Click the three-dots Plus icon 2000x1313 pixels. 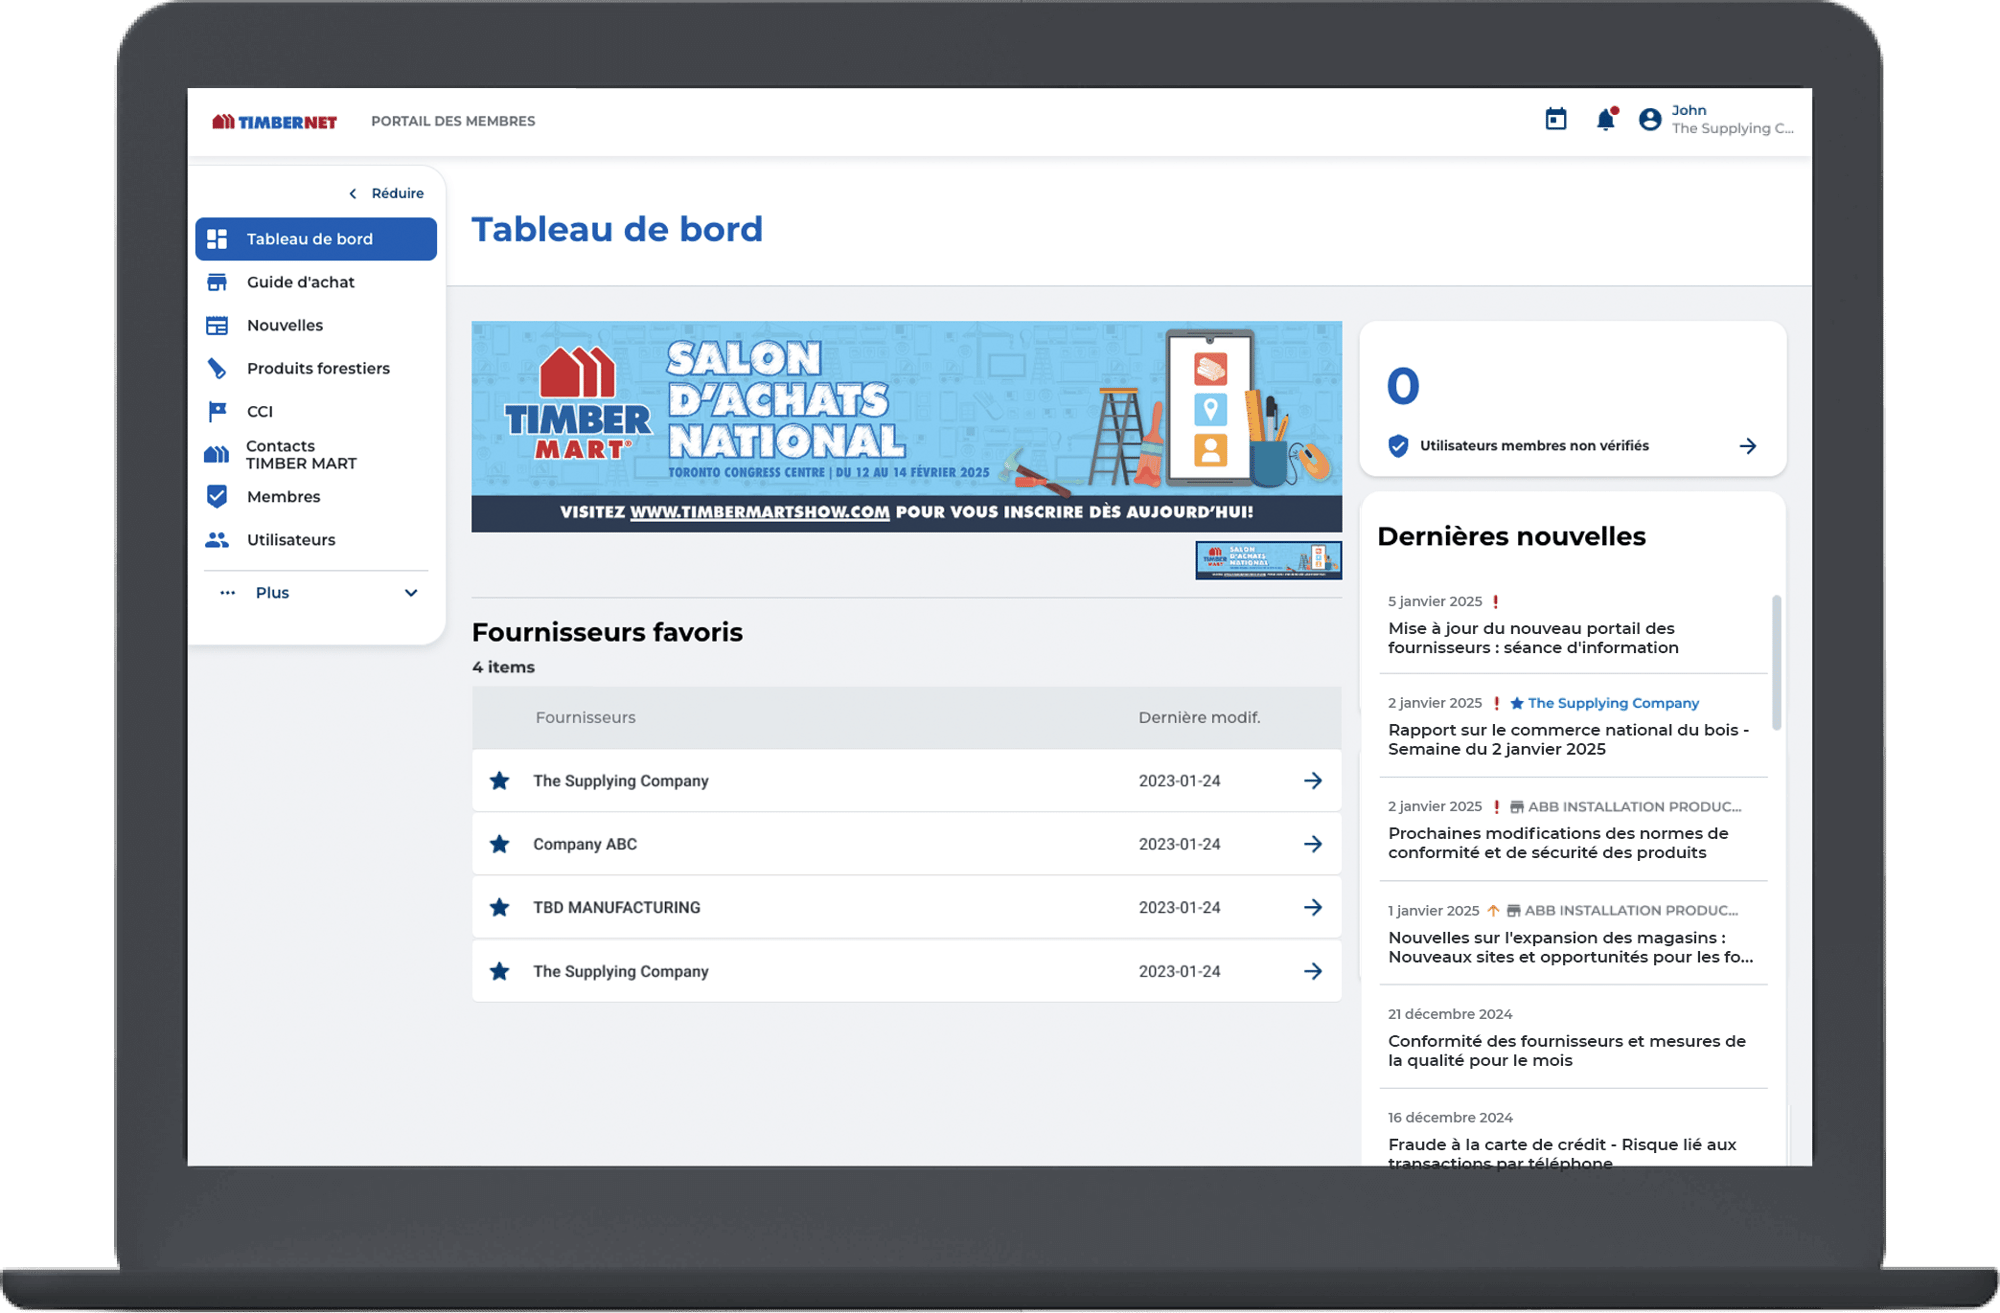(228, 593)
